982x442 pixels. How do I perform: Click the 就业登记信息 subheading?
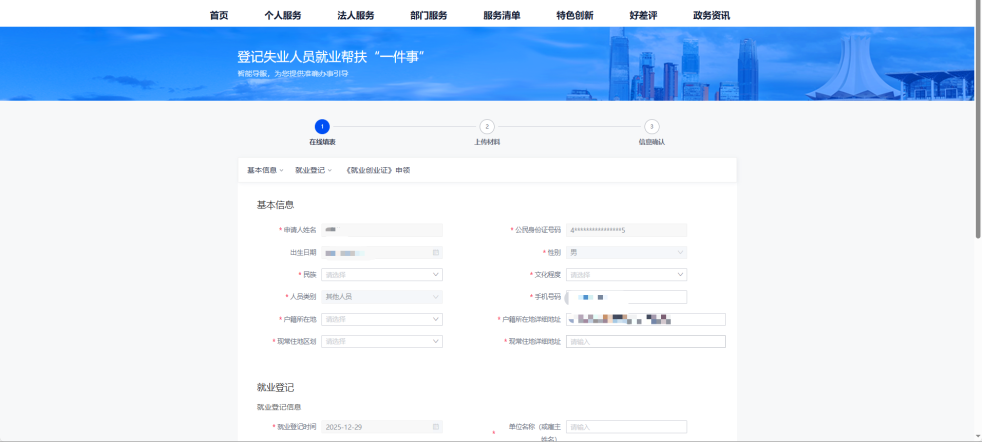[x=279, y=407]
